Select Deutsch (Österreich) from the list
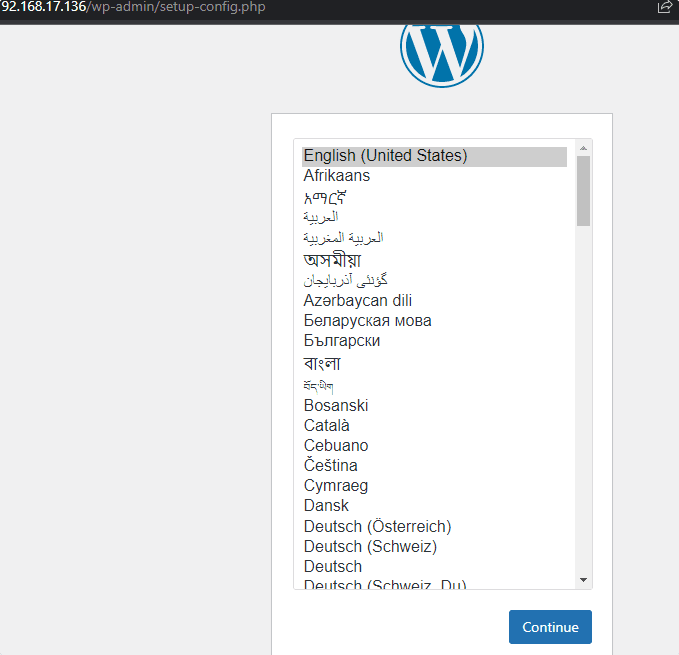 434,526
